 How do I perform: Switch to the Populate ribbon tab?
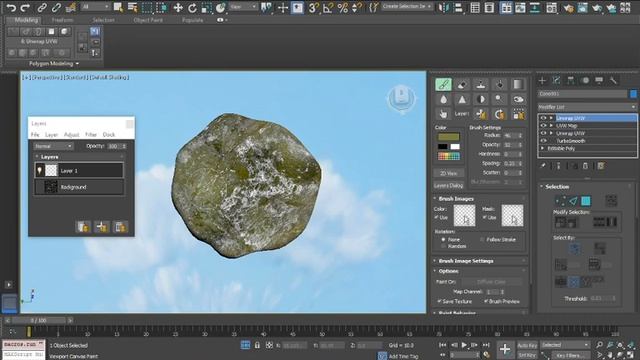[x=192, y=20]
